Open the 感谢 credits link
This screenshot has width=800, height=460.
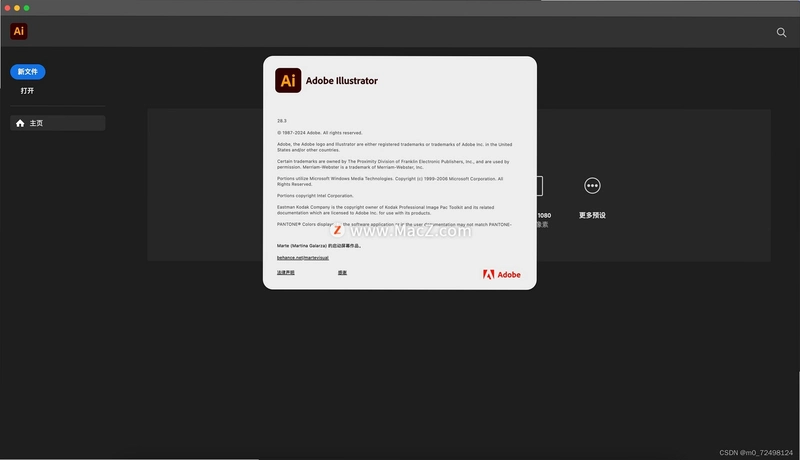[342, 272]
